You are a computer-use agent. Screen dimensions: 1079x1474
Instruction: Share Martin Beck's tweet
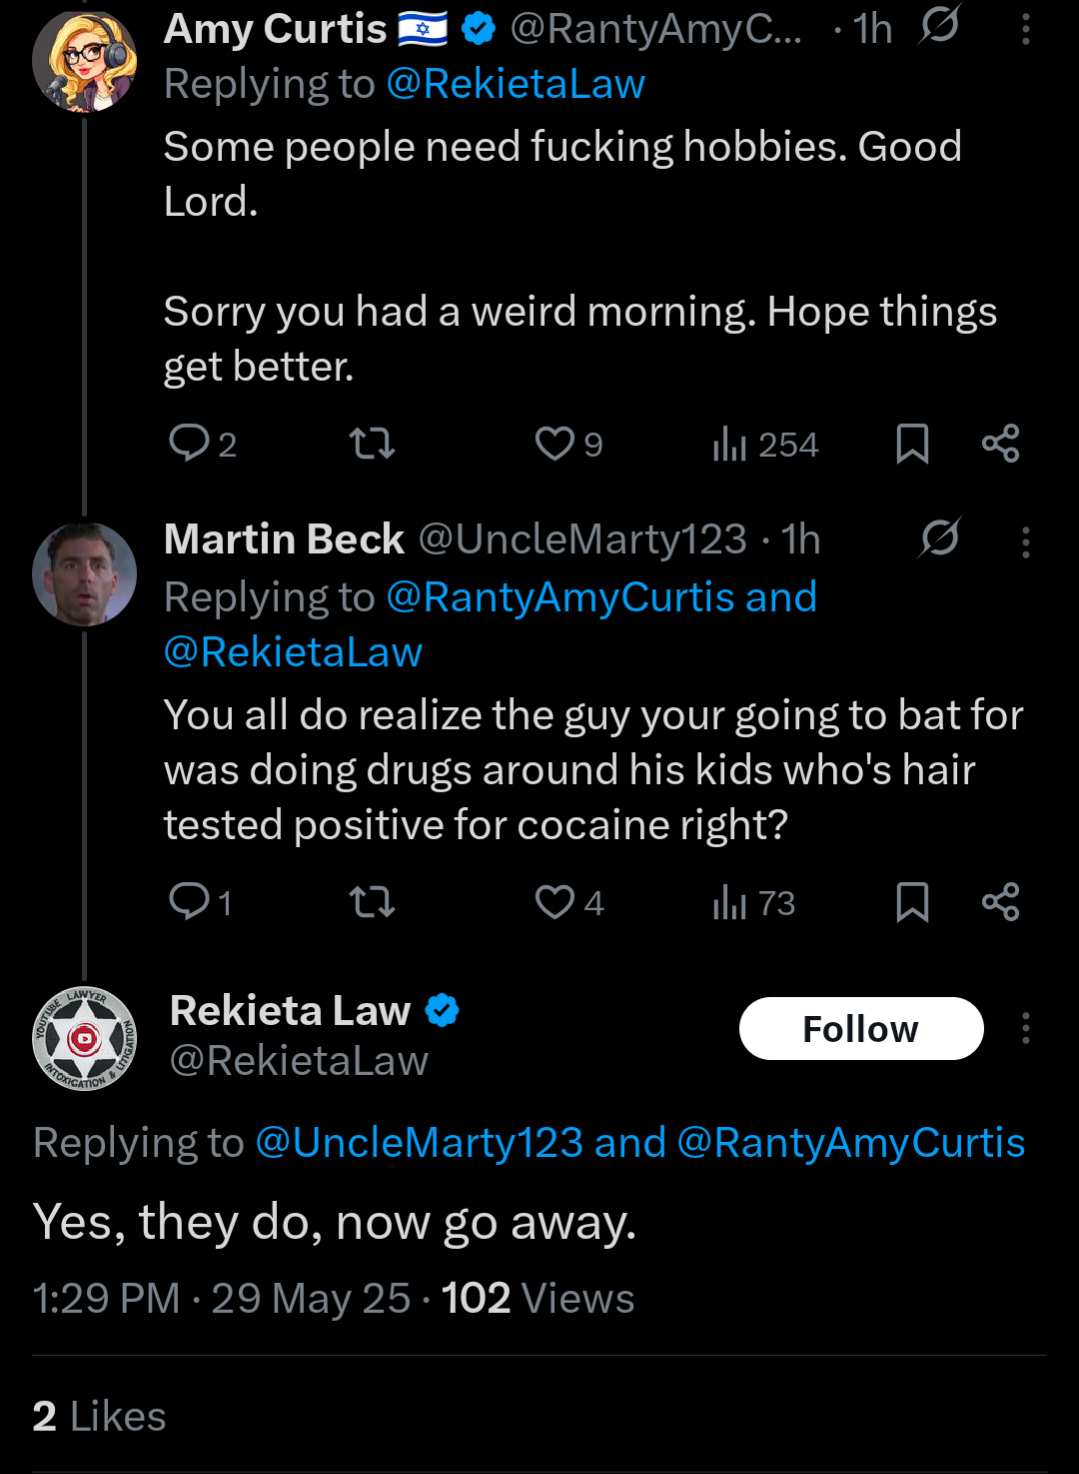pos(1000,902)
